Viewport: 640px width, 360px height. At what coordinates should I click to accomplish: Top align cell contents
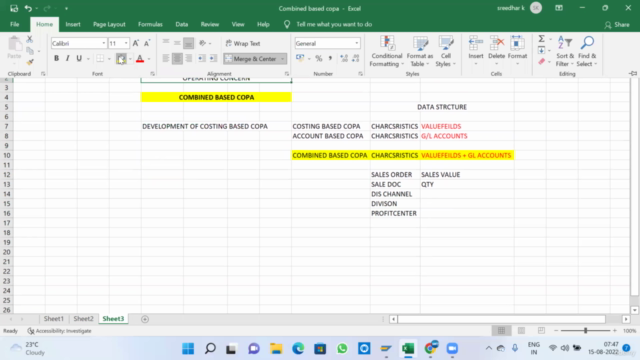(x=166, y=42)
